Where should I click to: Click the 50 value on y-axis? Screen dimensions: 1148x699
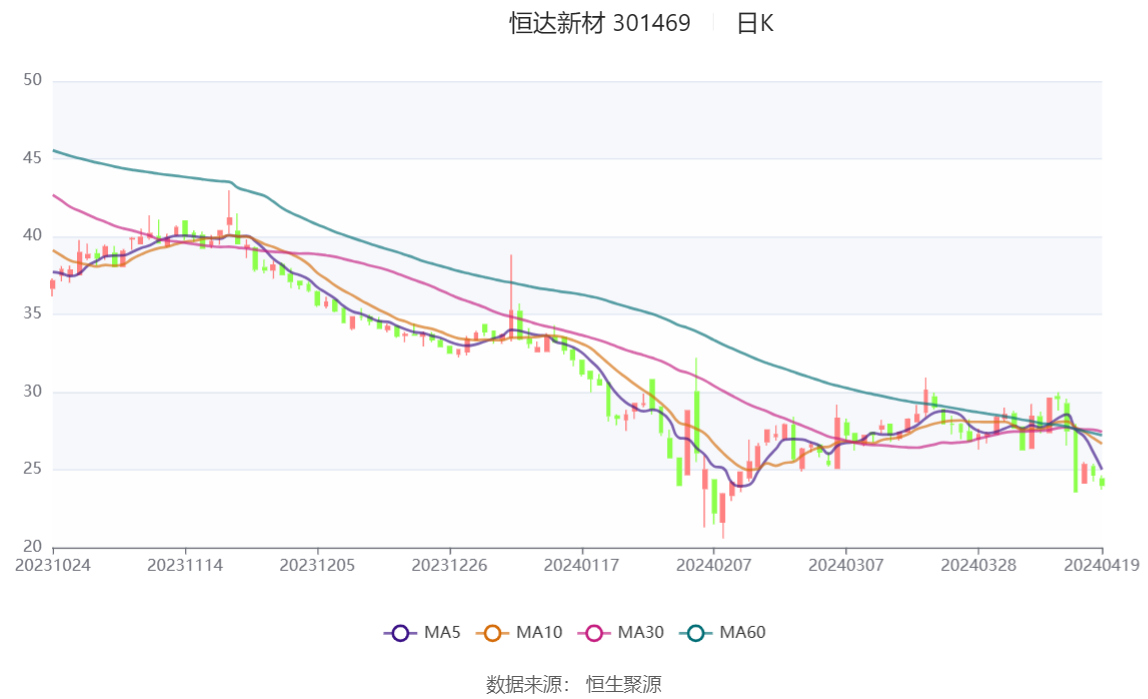pos(32,80)
